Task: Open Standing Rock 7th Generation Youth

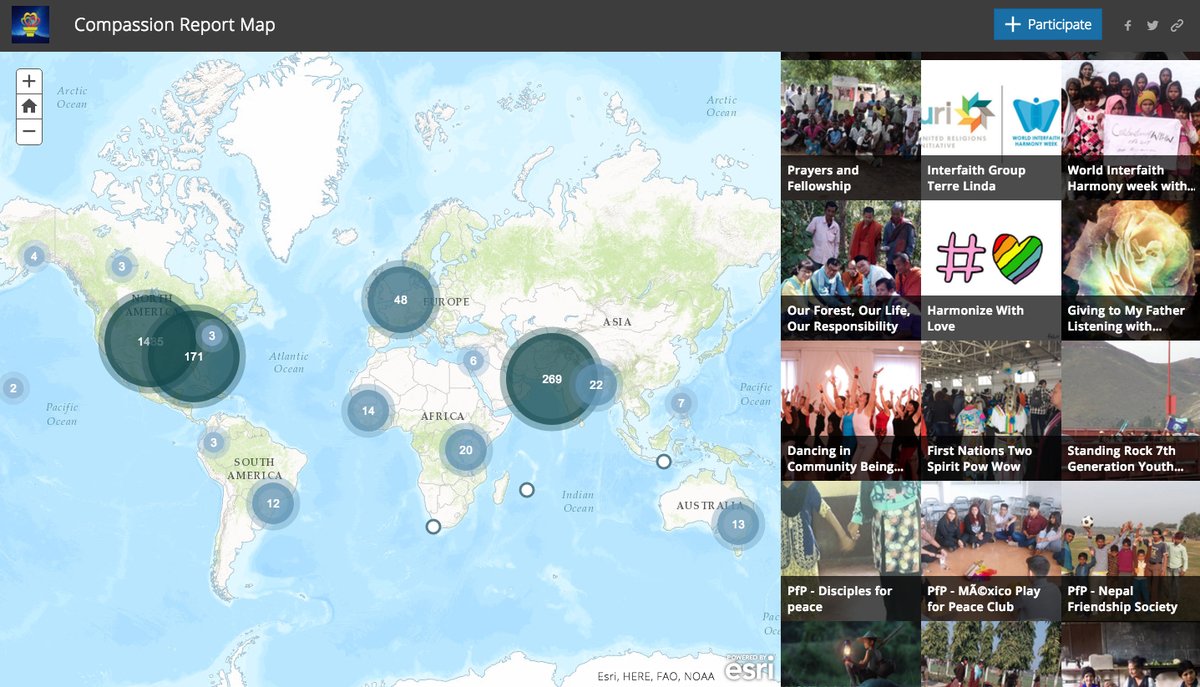Action: [1131, 411]
